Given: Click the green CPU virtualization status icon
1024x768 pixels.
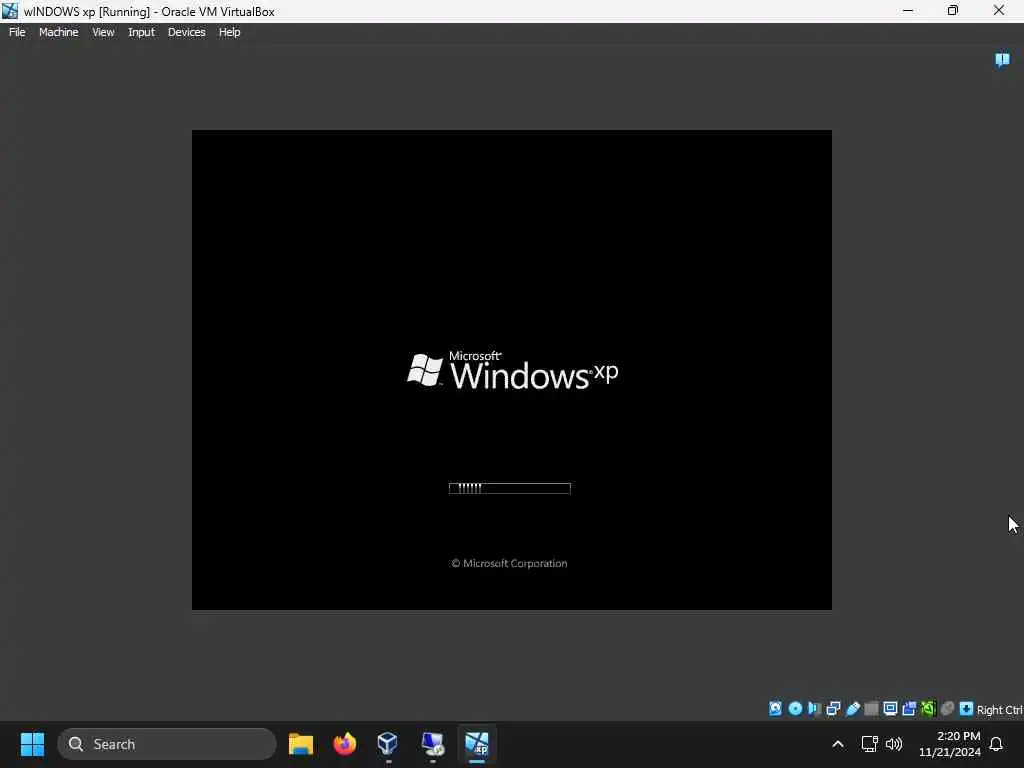Looking at the screenshot, I should (928, 709).
